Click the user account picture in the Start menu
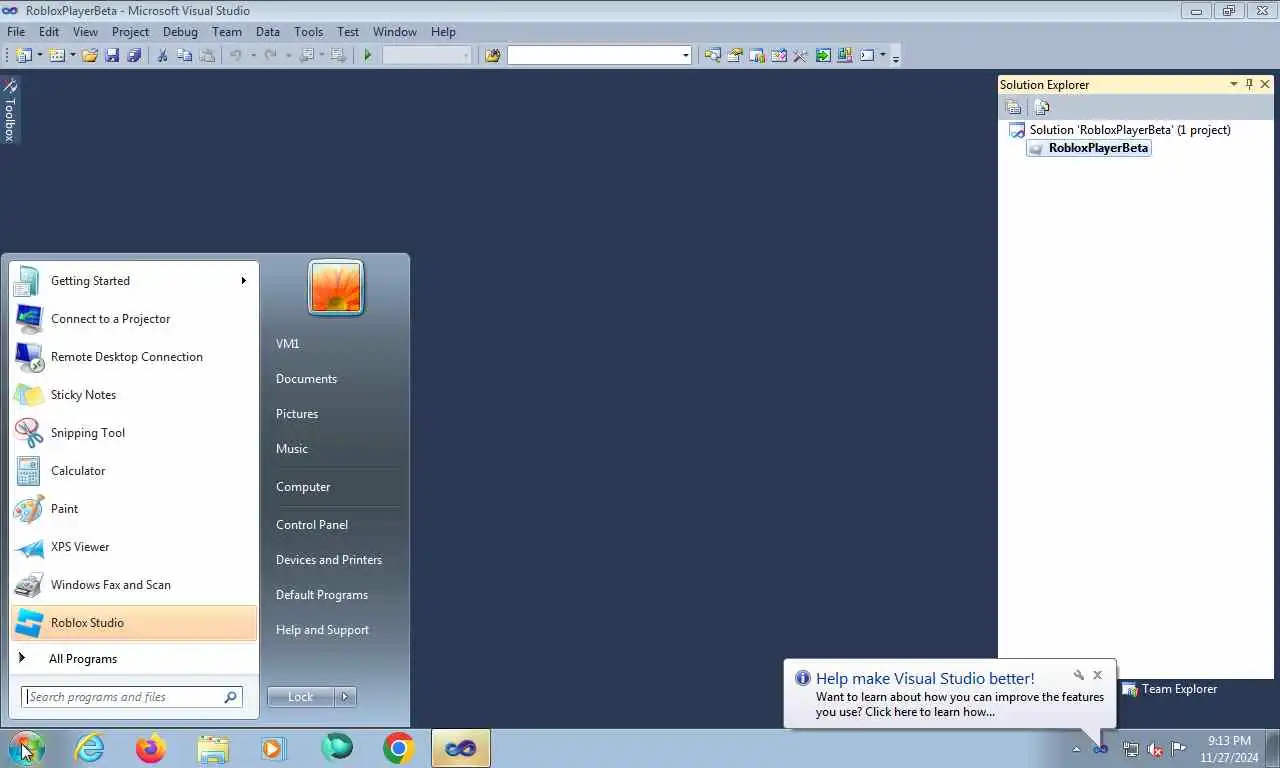 pos(336,288)
